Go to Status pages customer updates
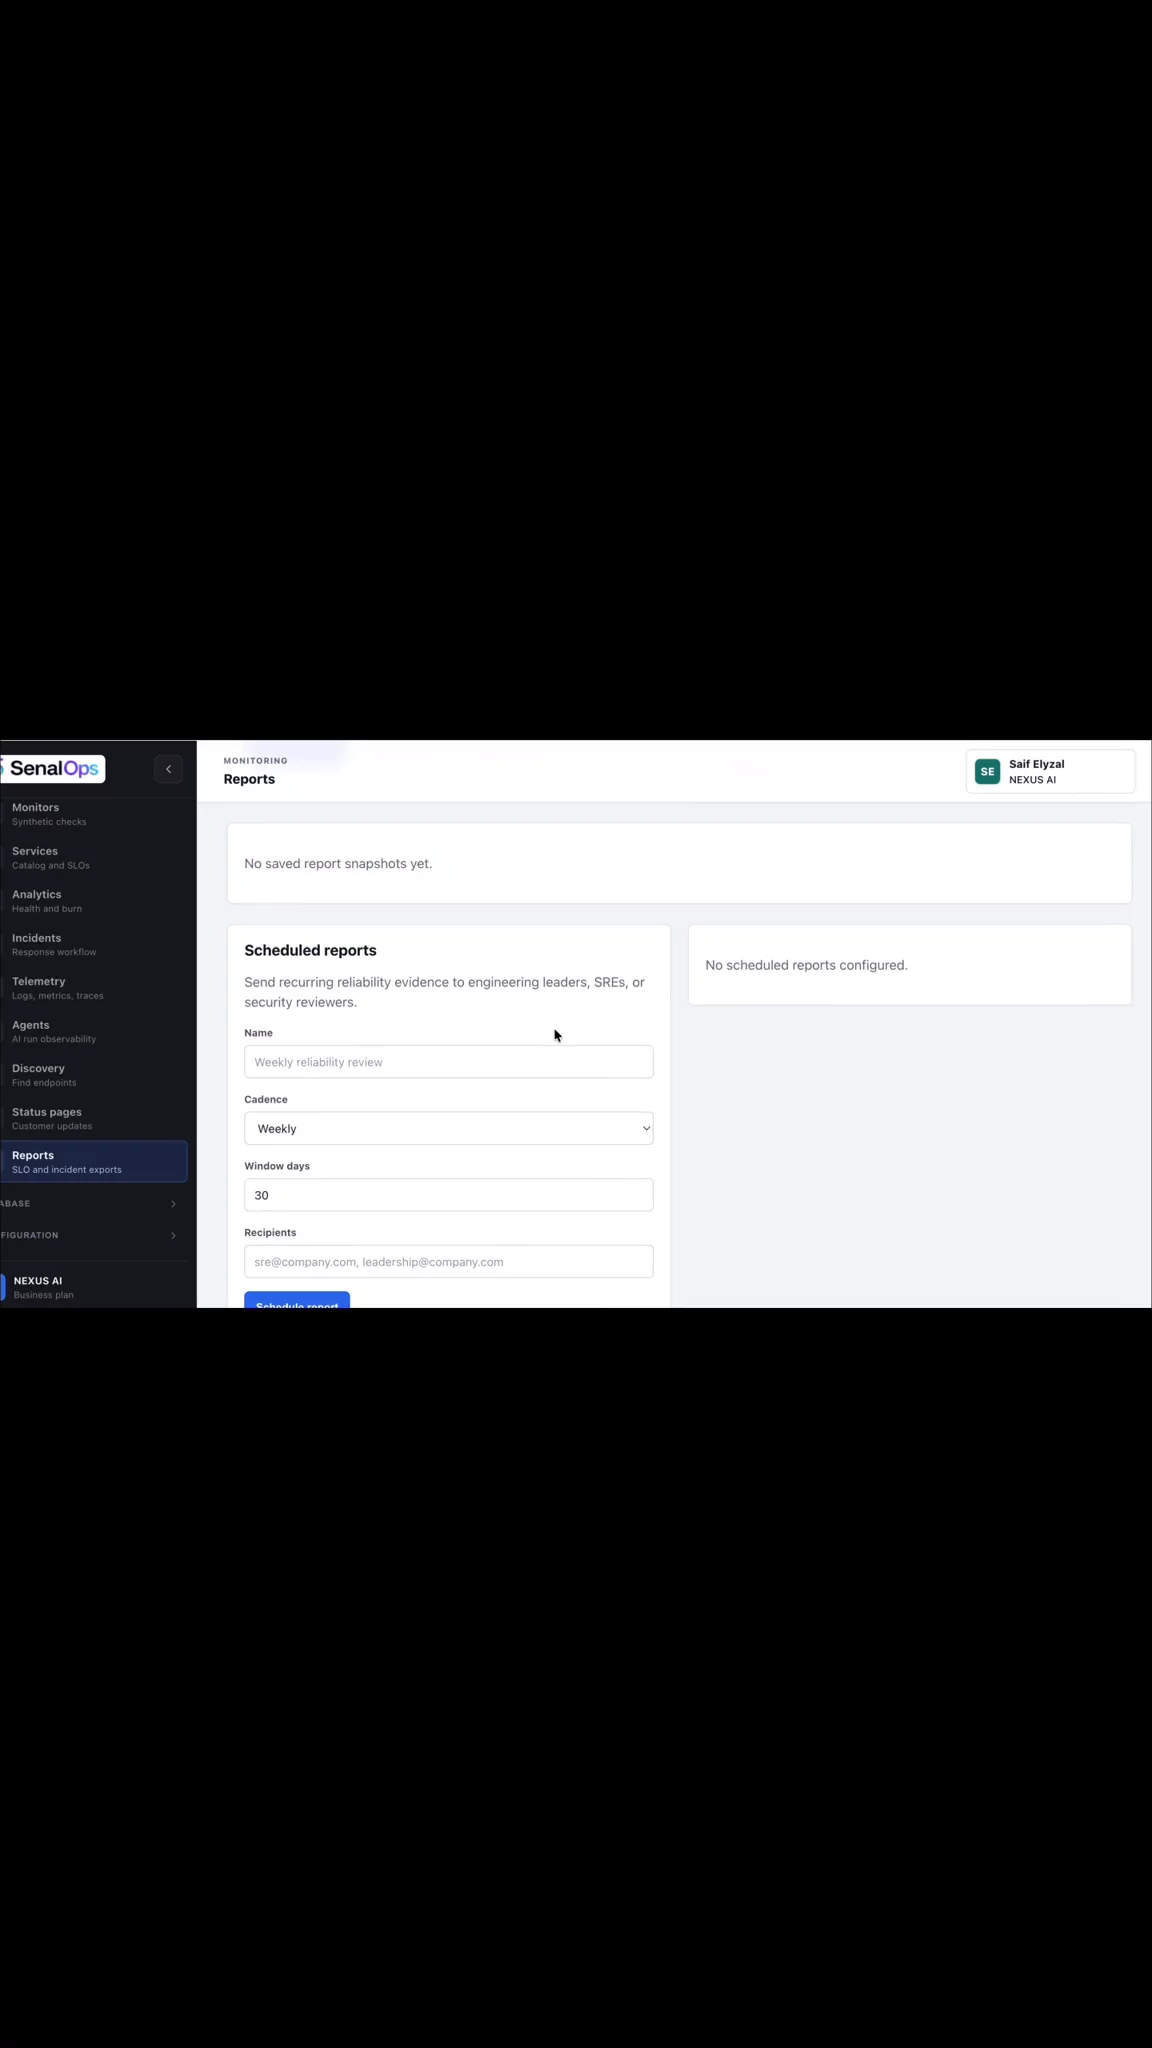Viewport: 1152px width, 2048px height. 94,1118
